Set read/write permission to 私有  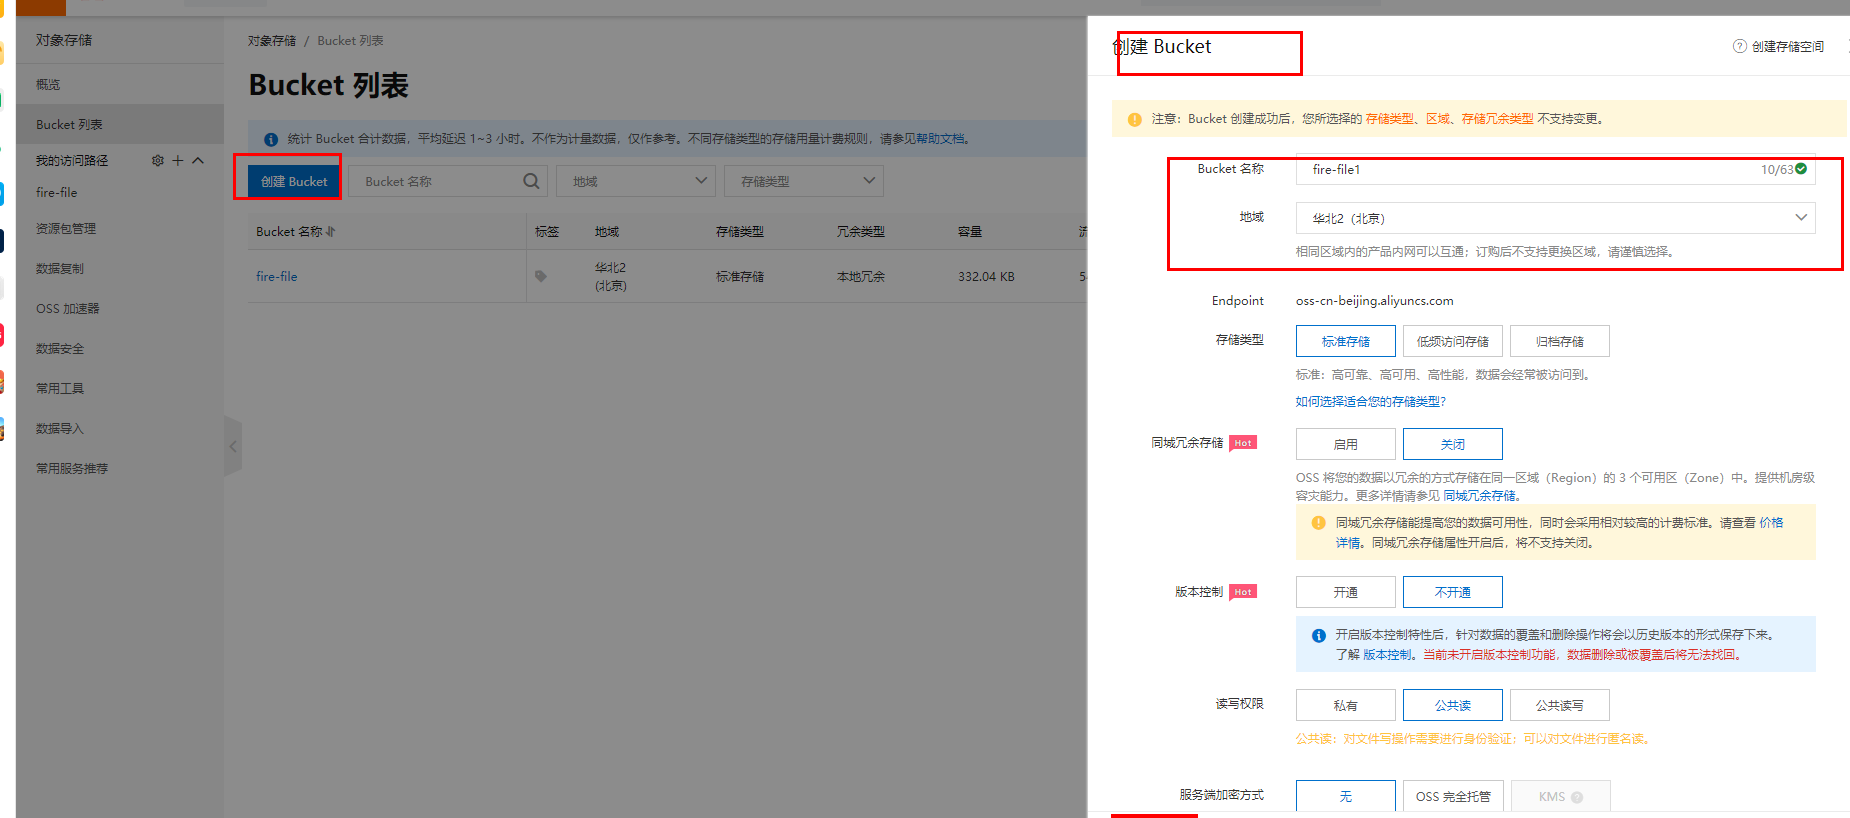[1346, 705]
